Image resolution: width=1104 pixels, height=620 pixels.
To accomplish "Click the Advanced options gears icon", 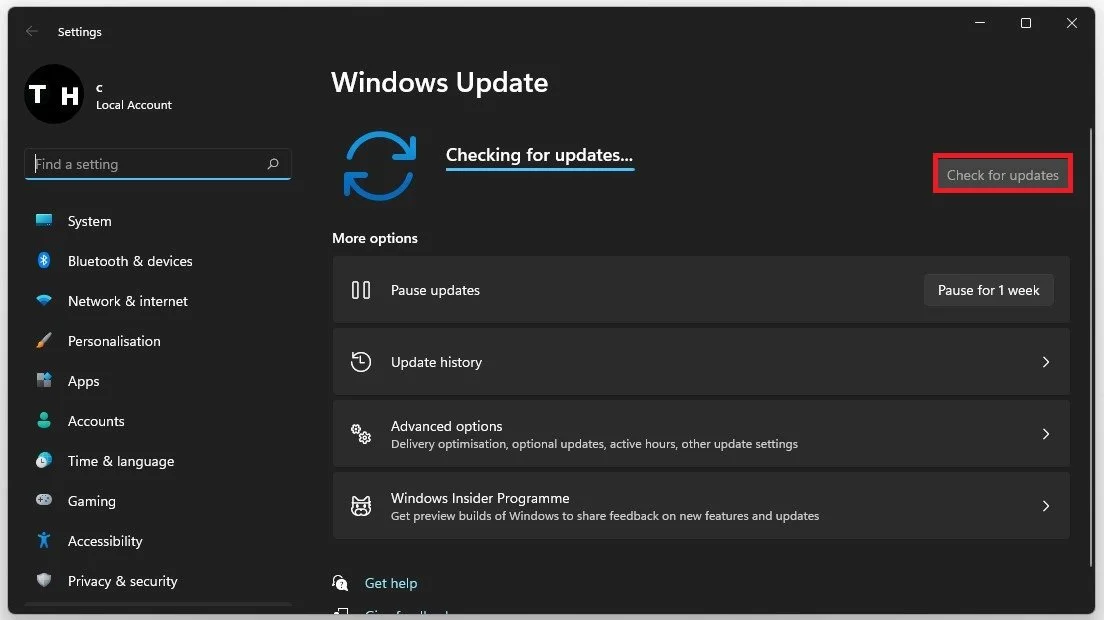I will click(360, 434).
